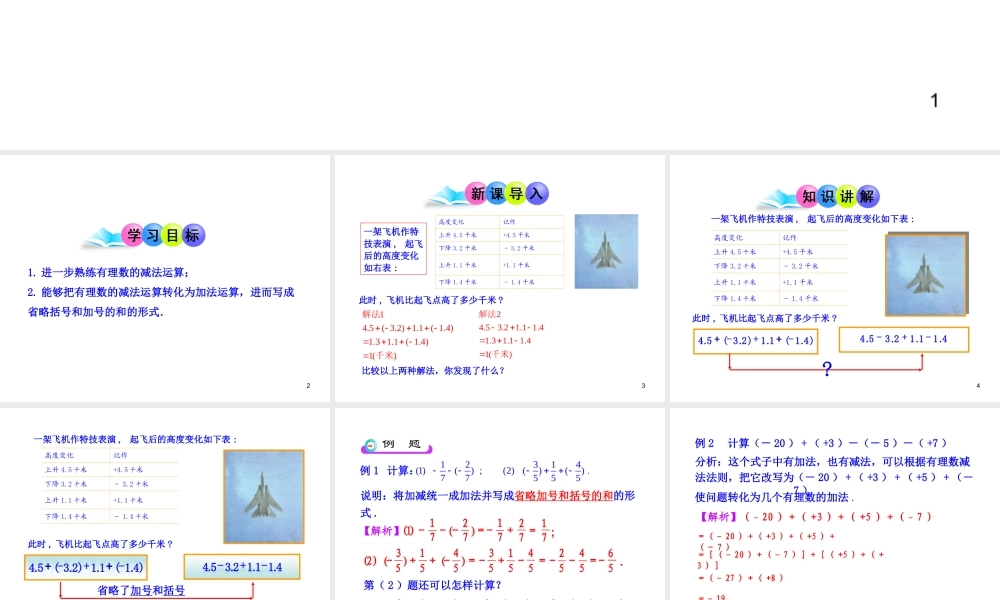The width and height of the screenshot is (1000, 600).
Task: Click the yellow 课 ball in the 新课导入 banner
Action: (496, 192)
